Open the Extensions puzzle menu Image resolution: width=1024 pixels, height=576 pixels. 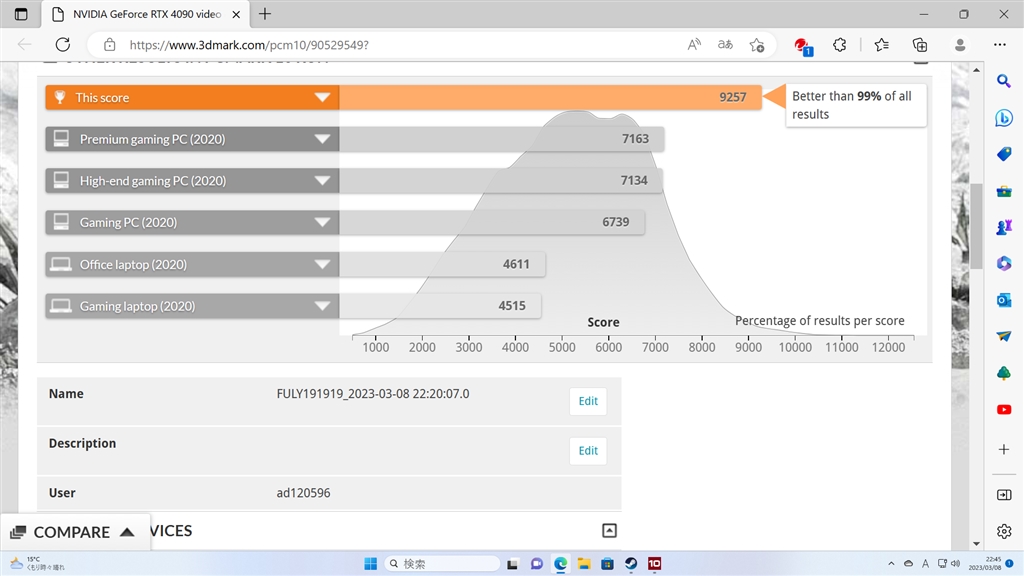[x=840, y=44]
